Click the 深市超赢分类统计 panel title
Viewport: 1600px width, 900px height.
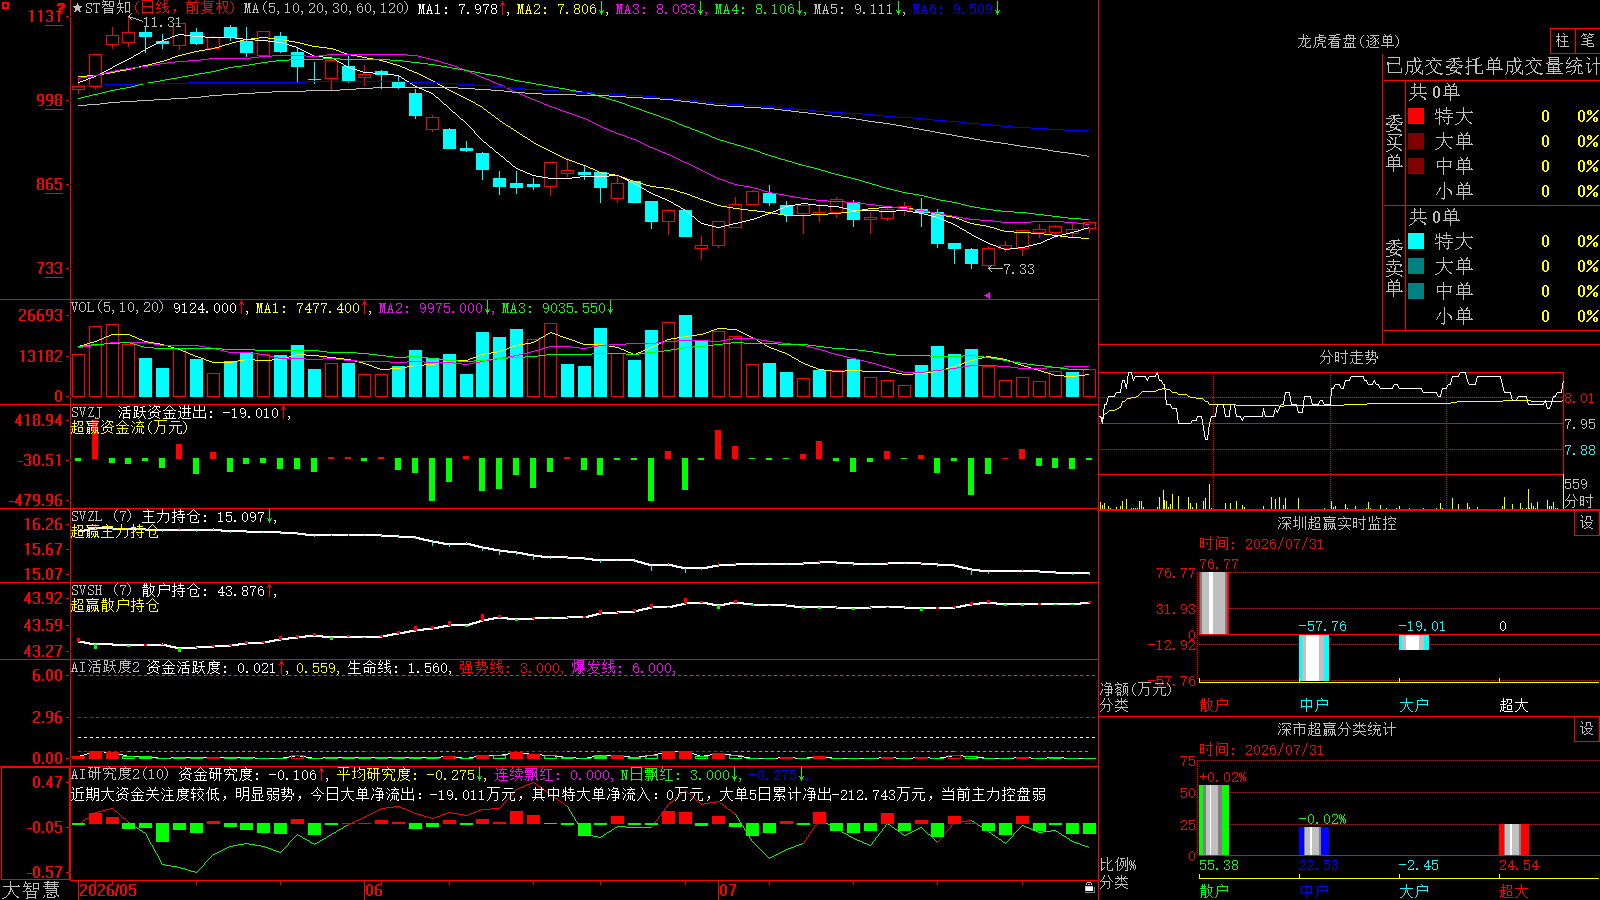click(x=1337, y=729)
